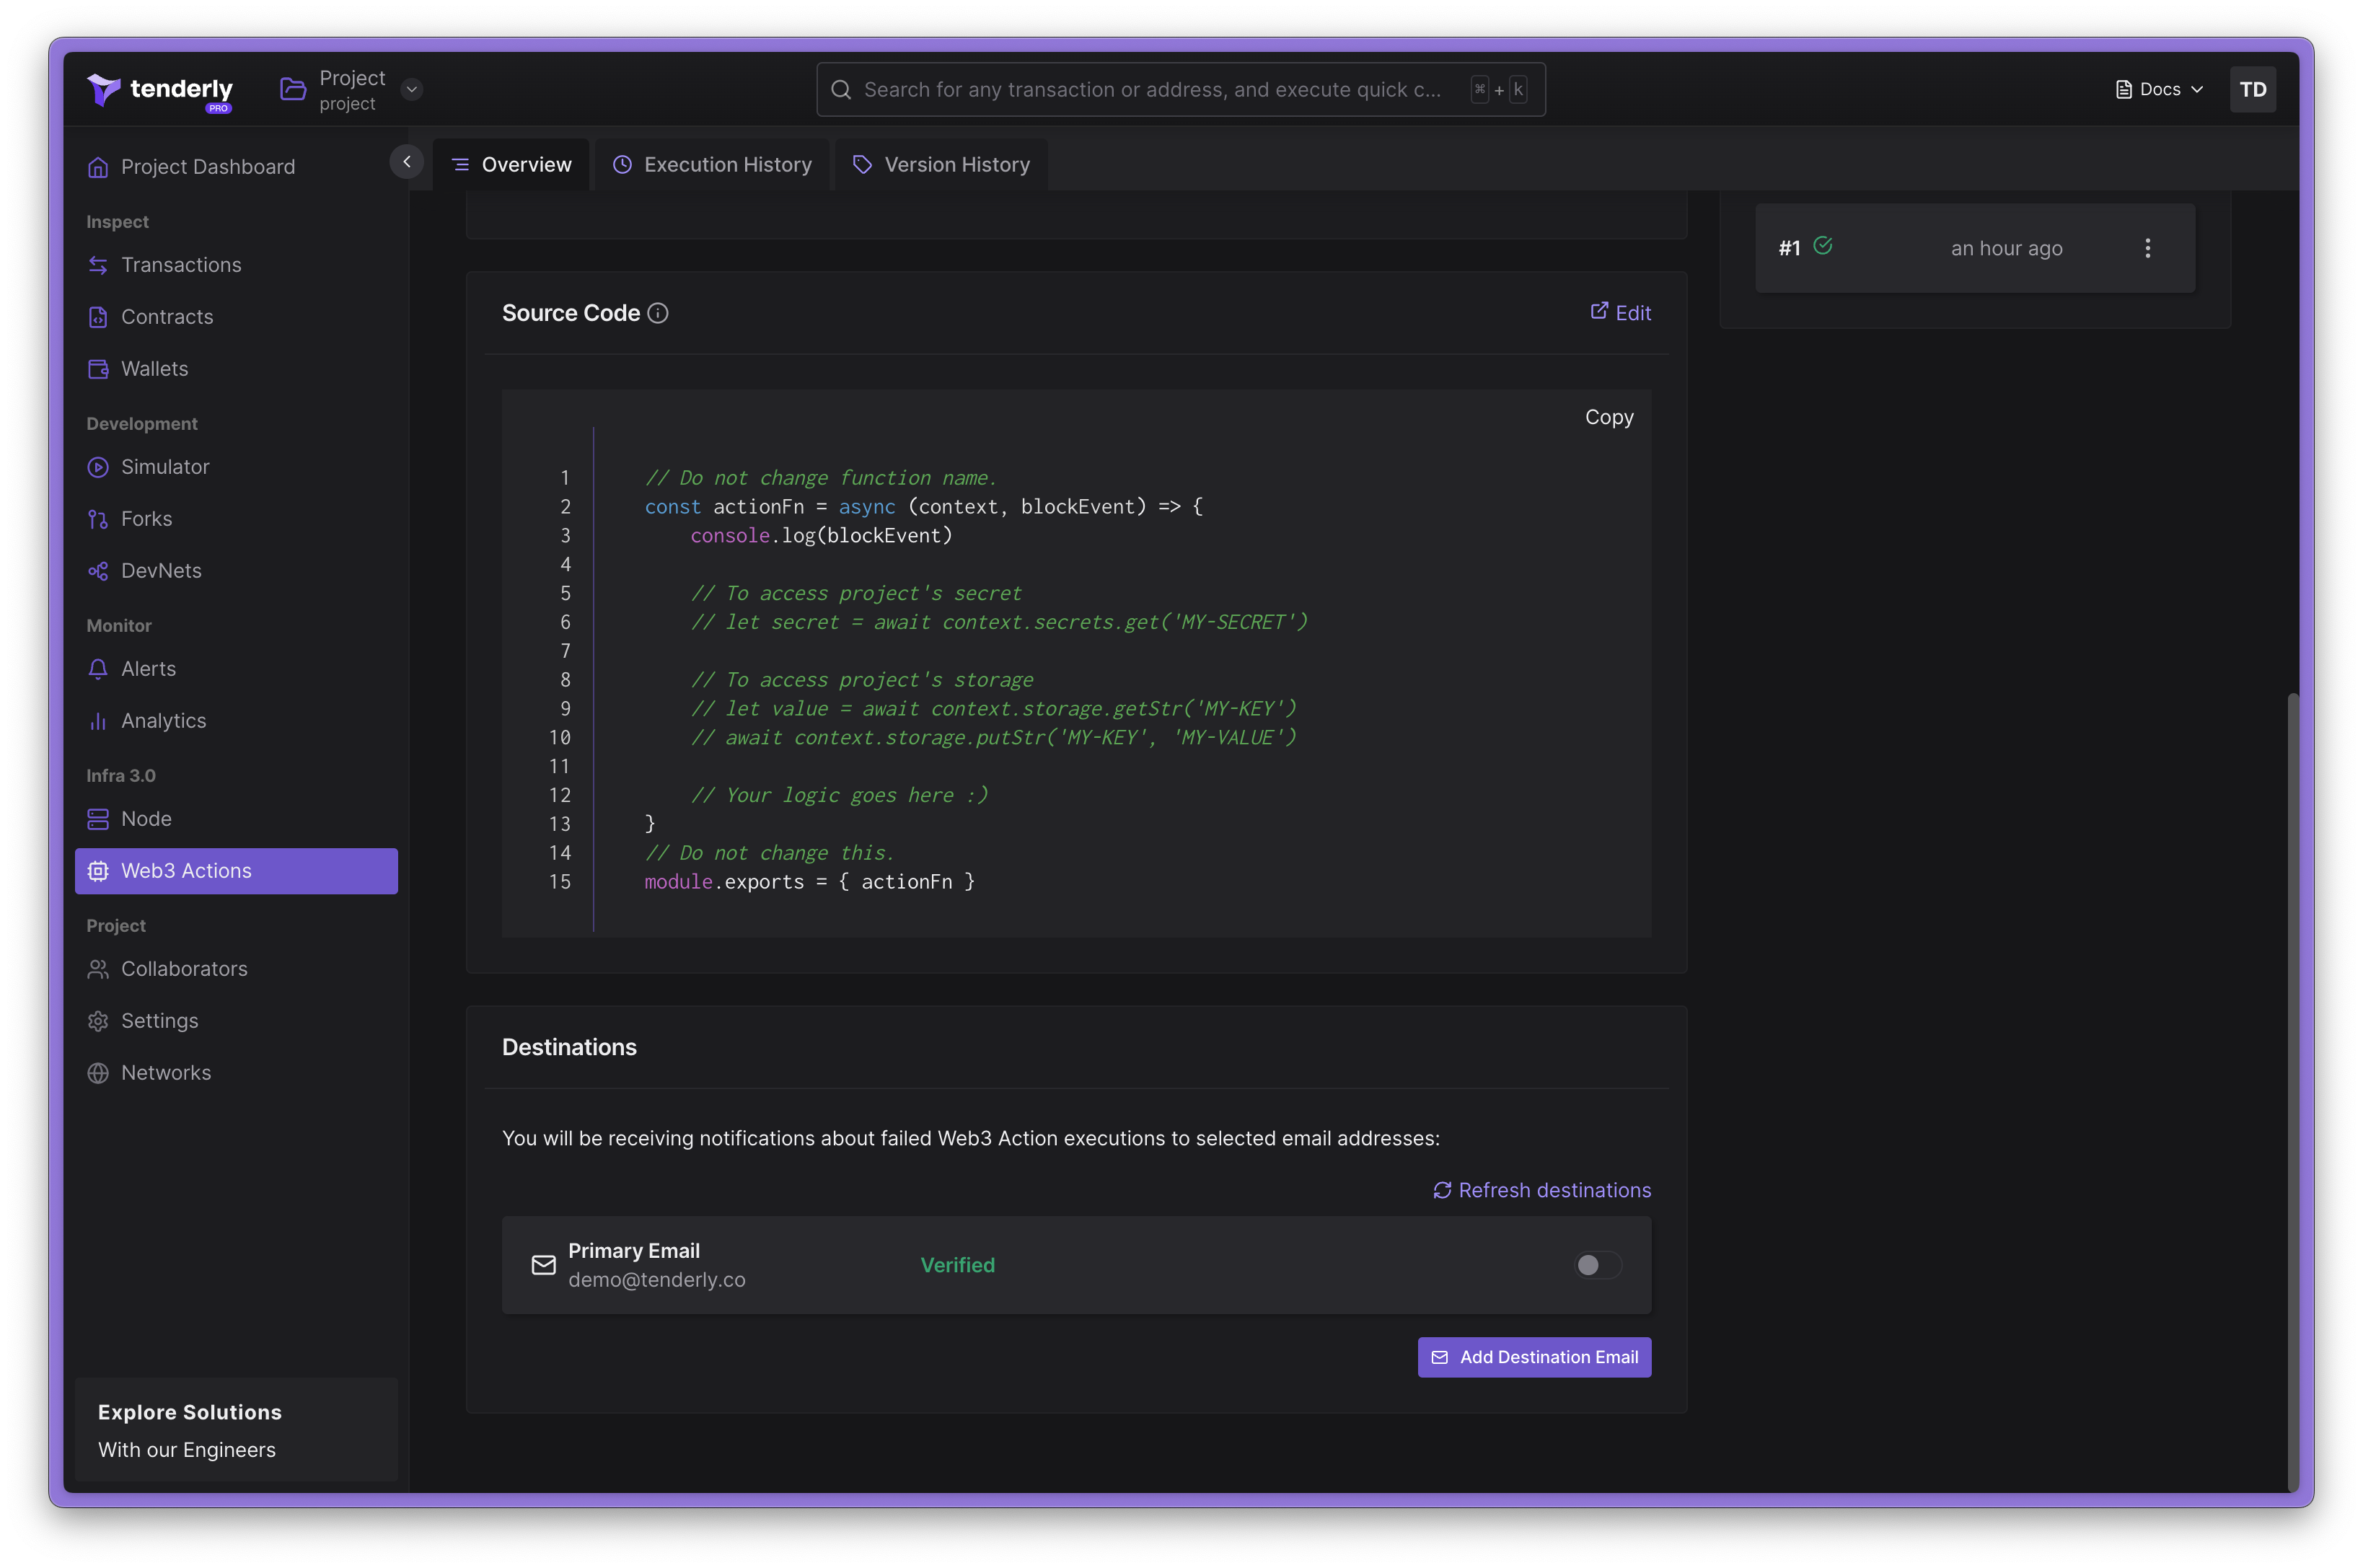The width and height of the screenshot is (2363, 1568).
Task: Click the Transactions arrows icon
Action: pos(98,265)
